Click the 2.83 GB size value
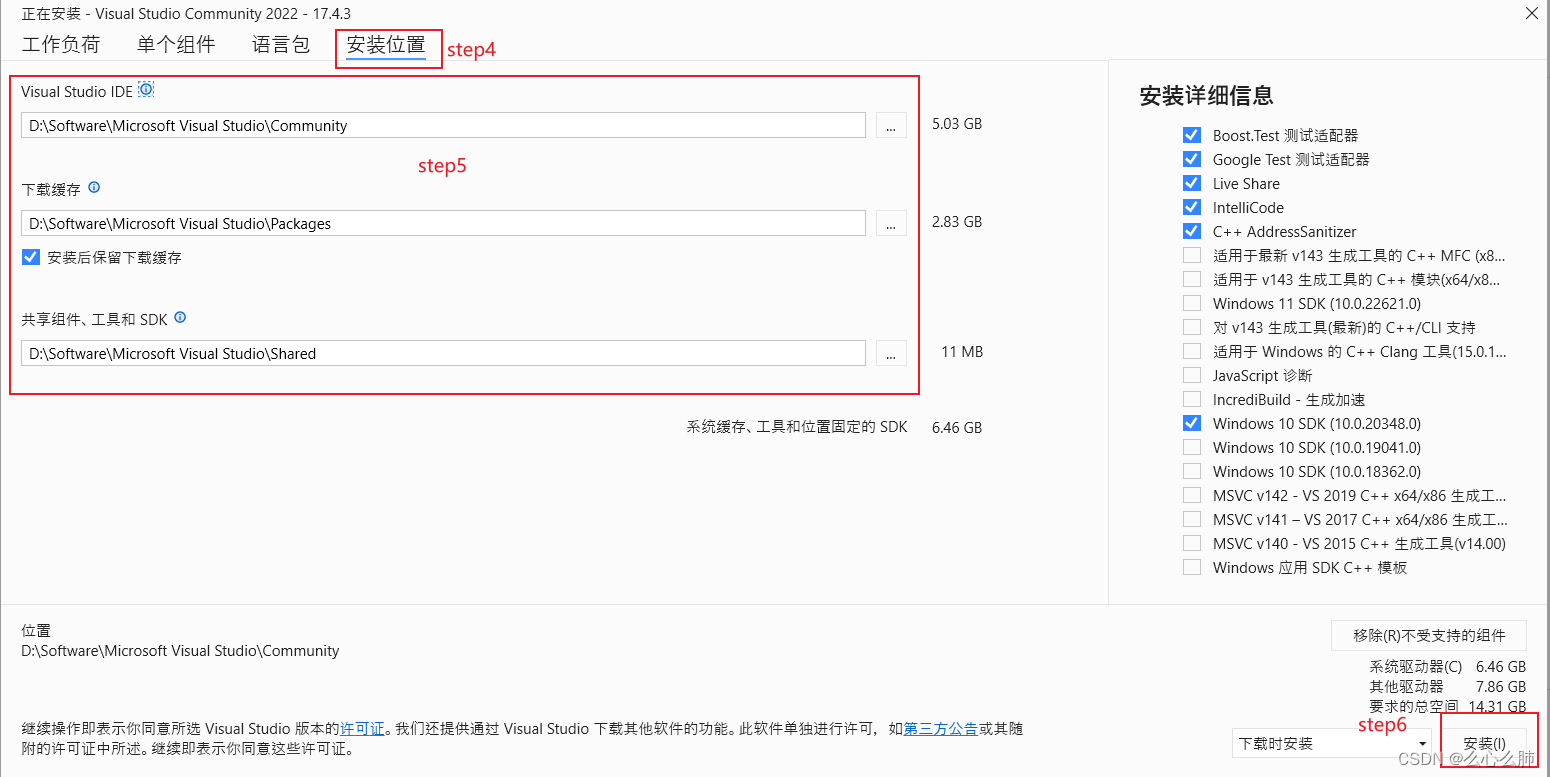 [x=957, y=222]
